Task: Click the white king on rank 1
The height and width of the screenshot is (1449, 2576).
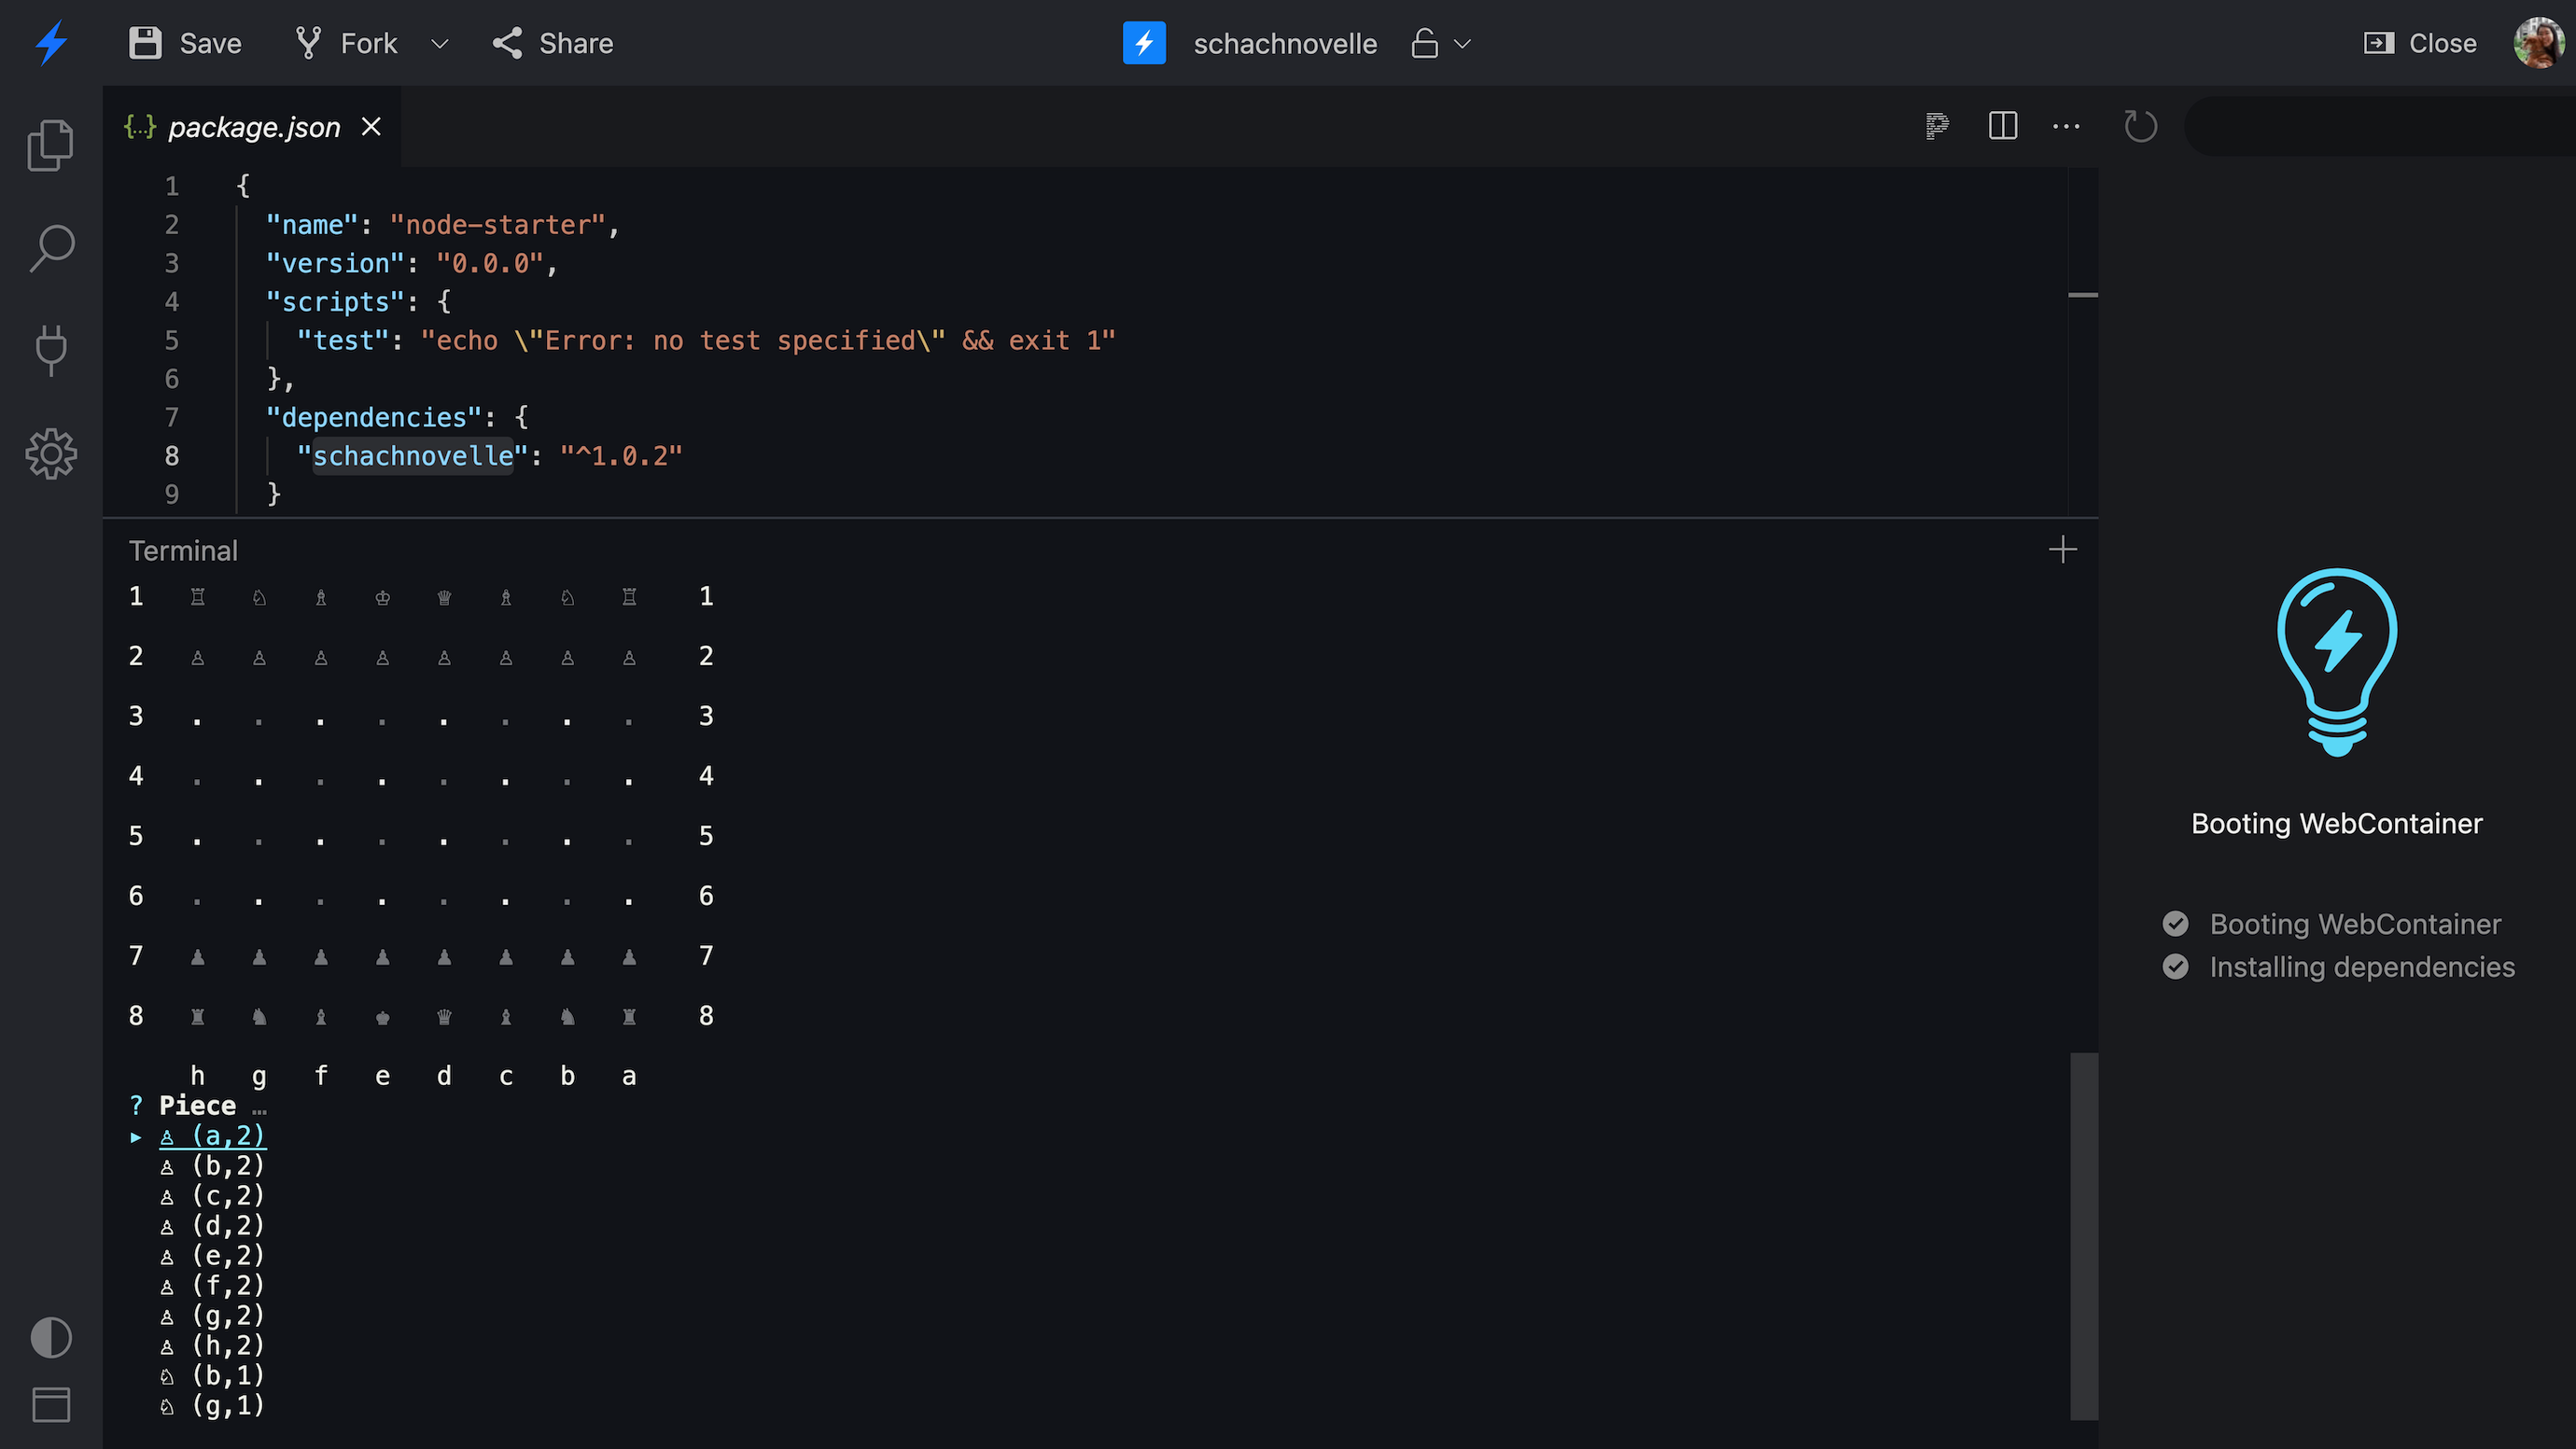Action: (x=383, y=598)
